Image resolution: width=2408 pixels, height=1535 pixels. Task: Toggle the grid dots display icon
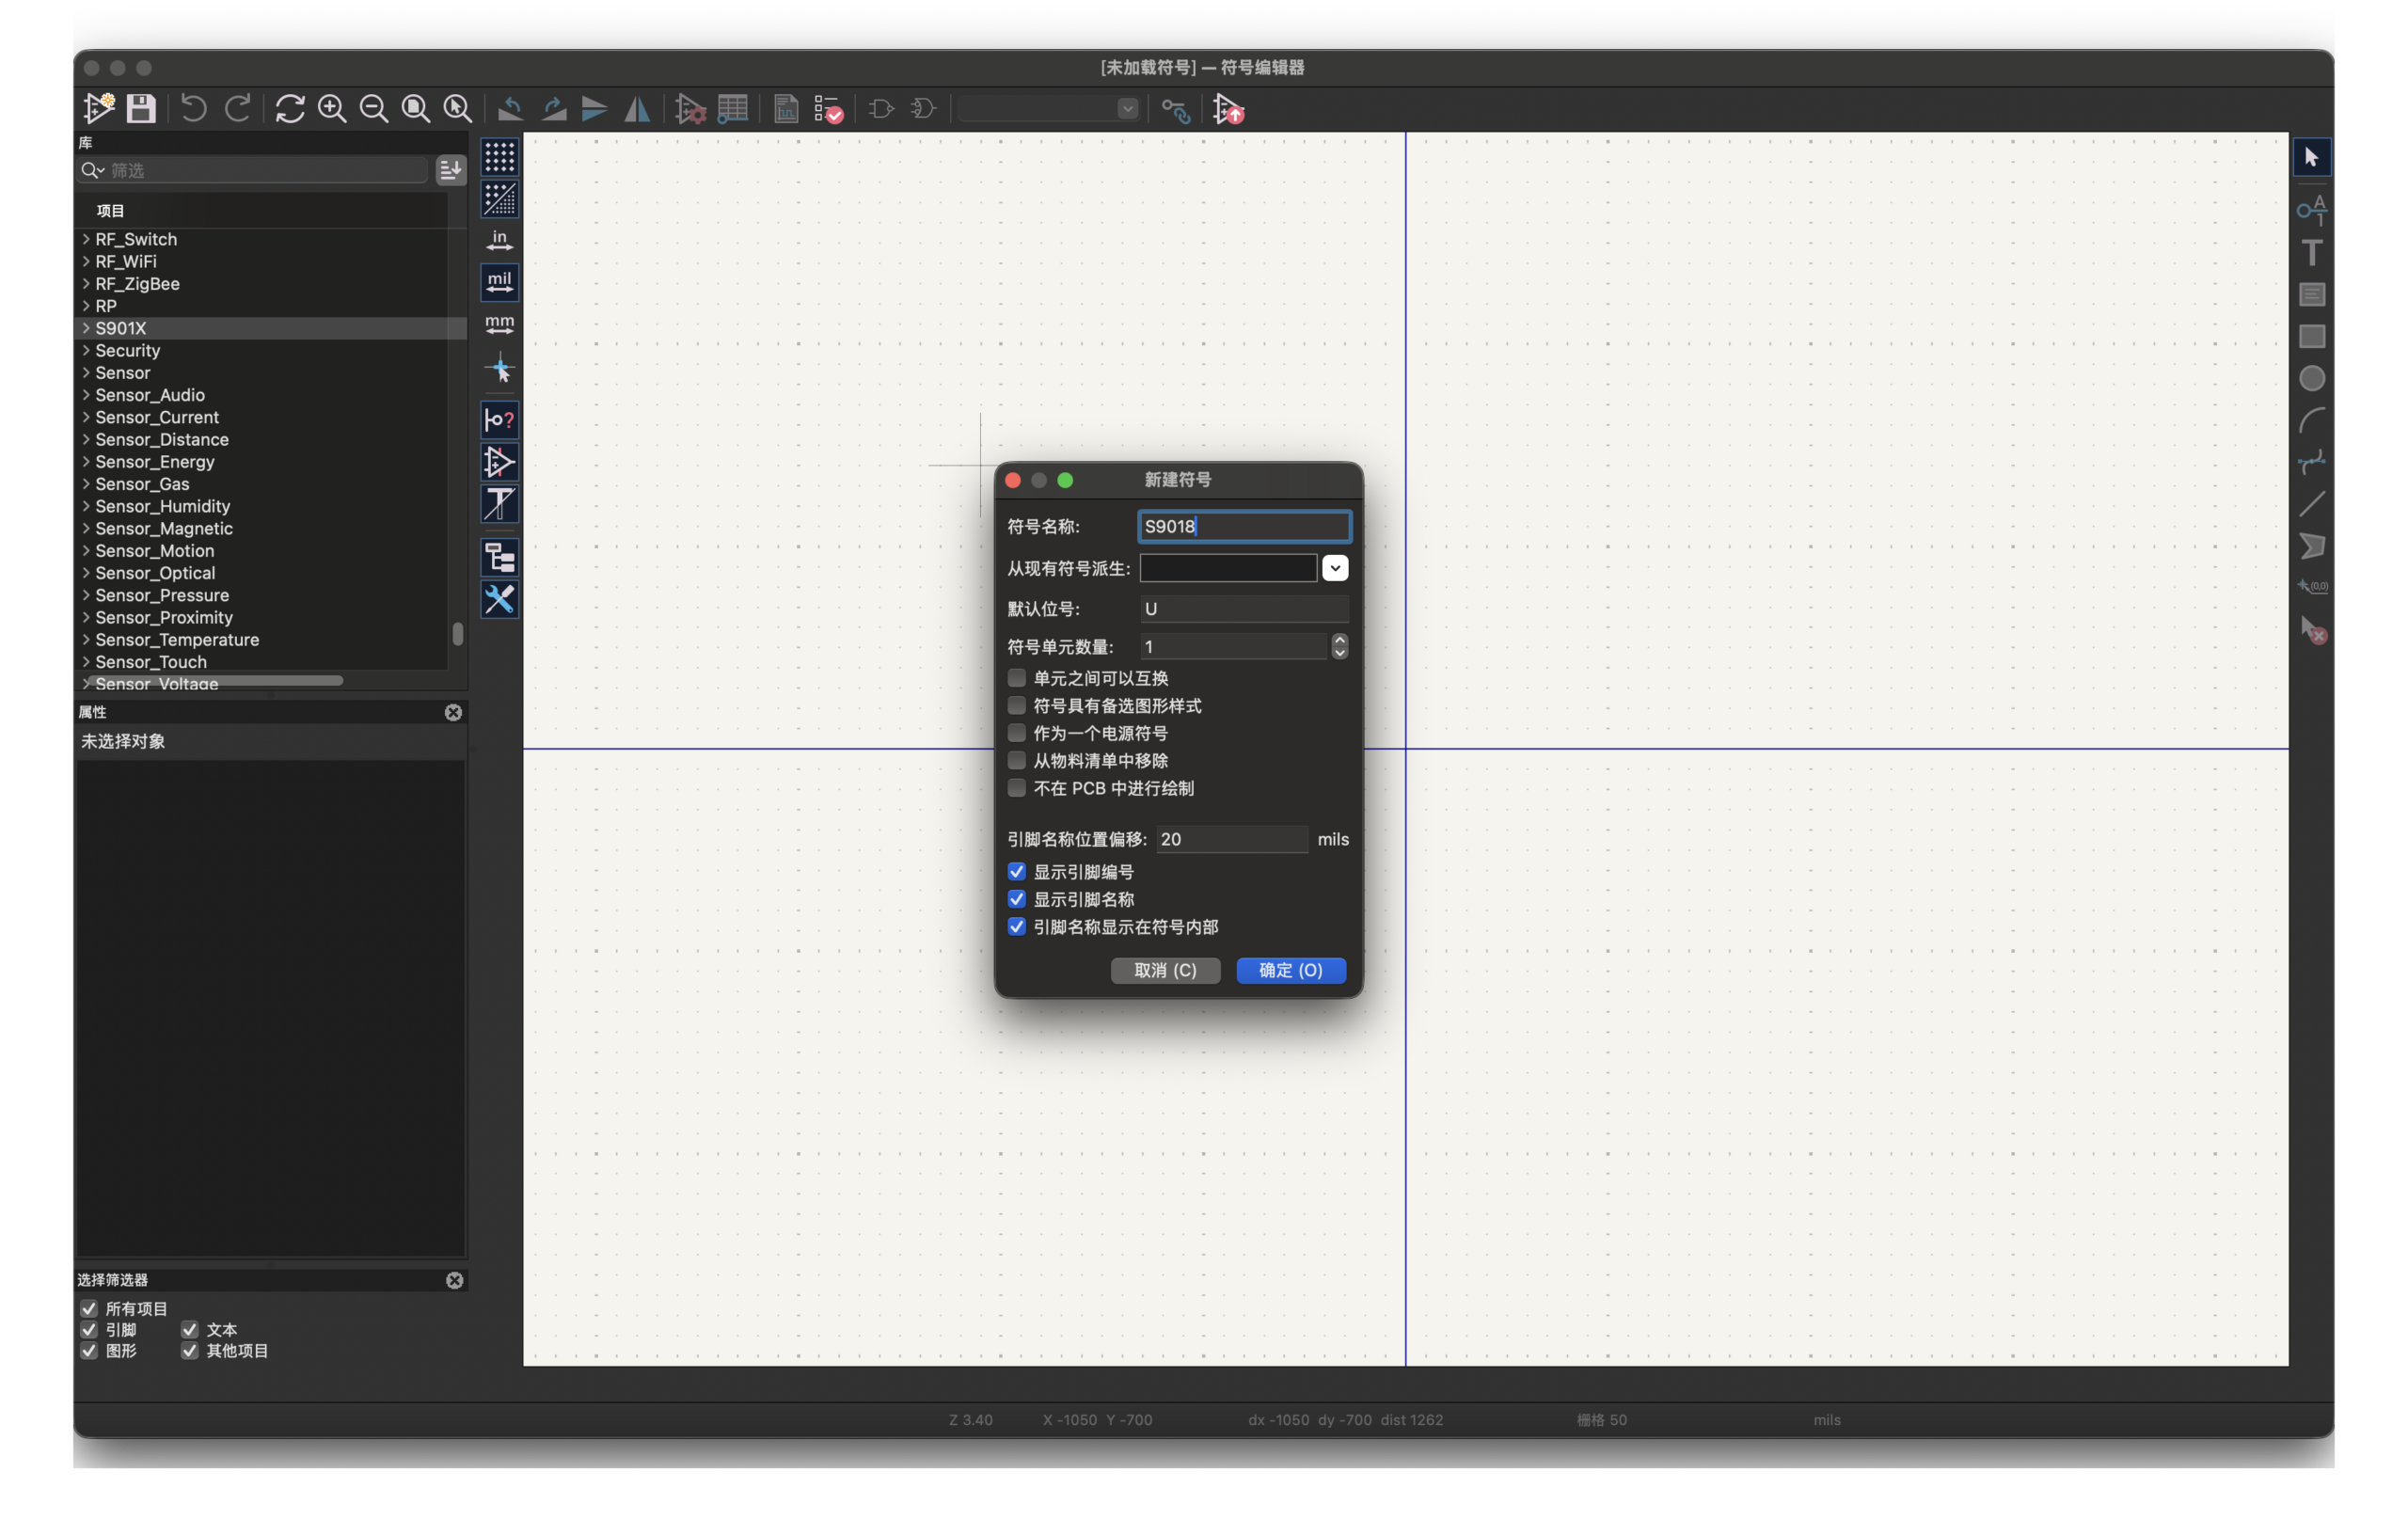click(499, 157)
